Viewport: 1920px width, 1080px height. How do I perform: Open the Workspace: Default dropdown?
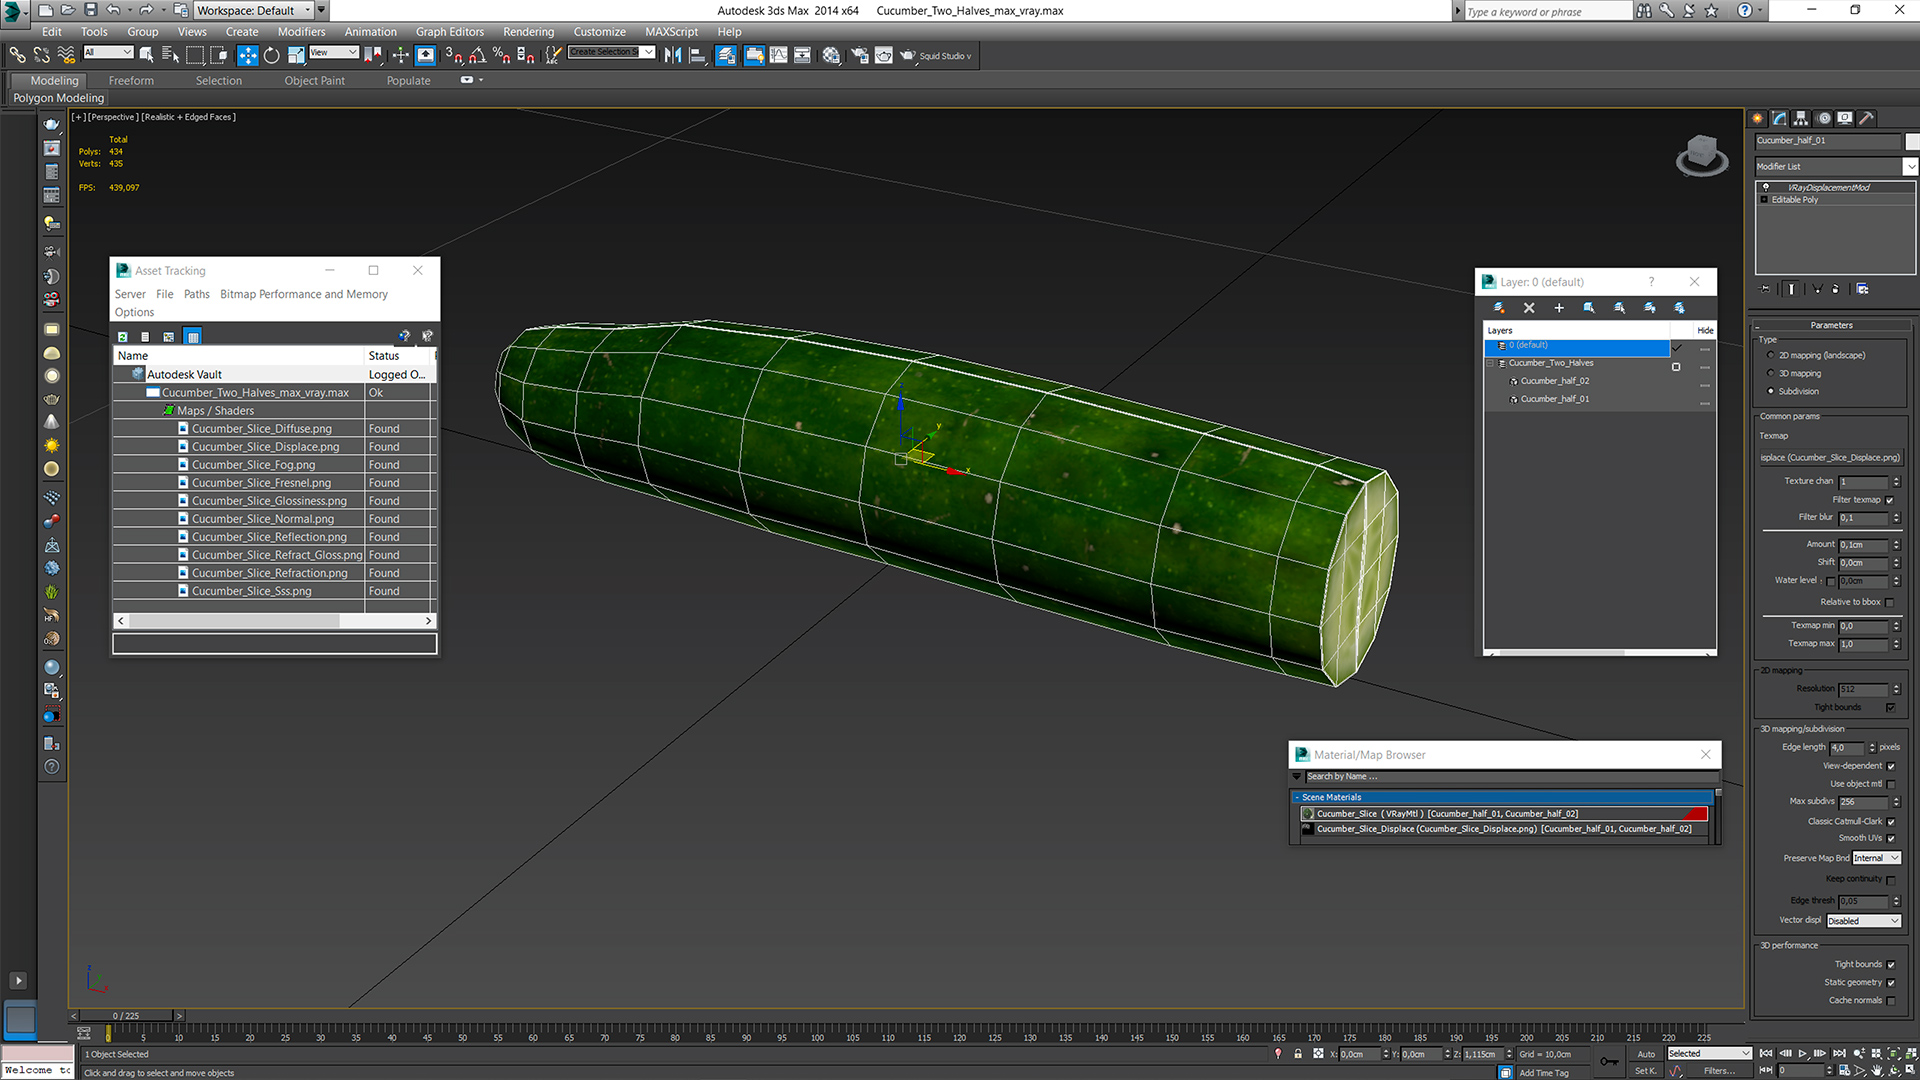point(254,10)
